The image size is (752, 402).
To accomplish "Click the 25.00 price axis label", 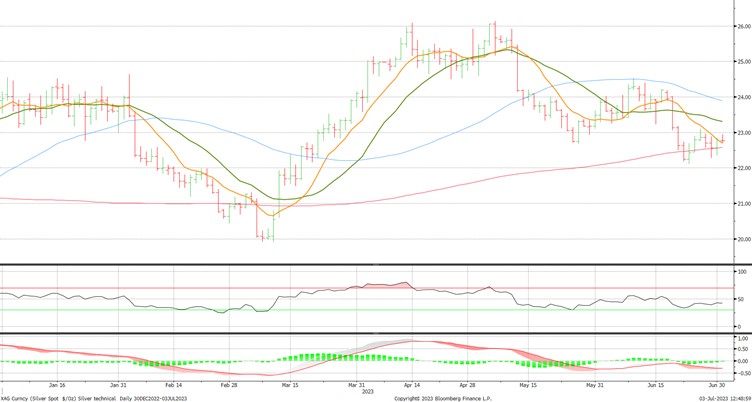I will point(744,61).
